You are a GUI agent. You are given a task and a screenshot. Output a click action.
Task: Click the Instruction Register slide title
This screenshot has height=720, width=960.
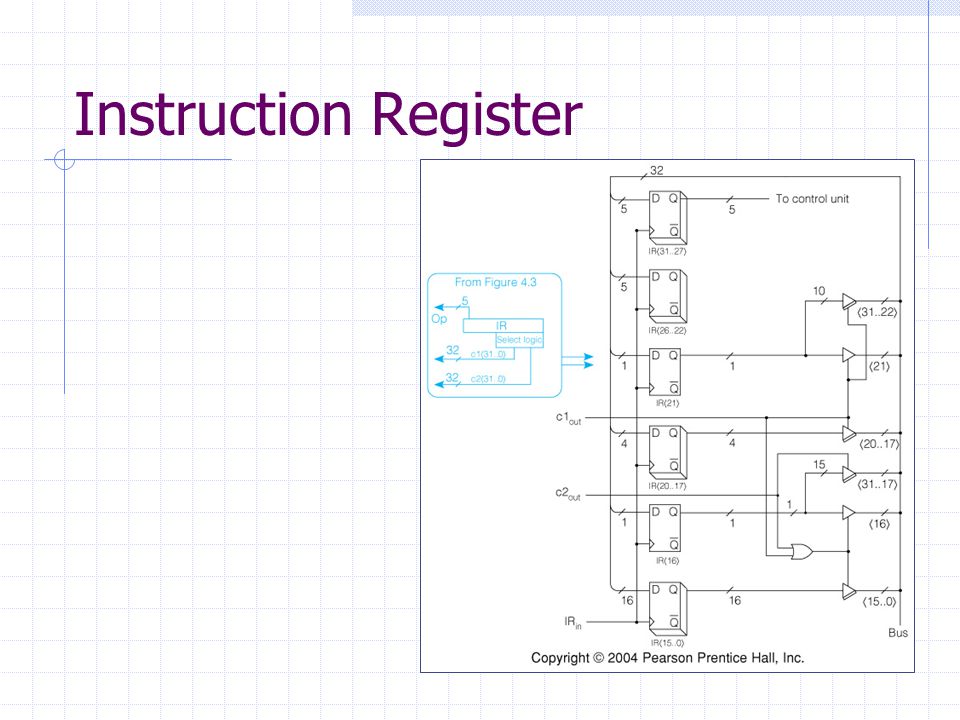[328, 114]
